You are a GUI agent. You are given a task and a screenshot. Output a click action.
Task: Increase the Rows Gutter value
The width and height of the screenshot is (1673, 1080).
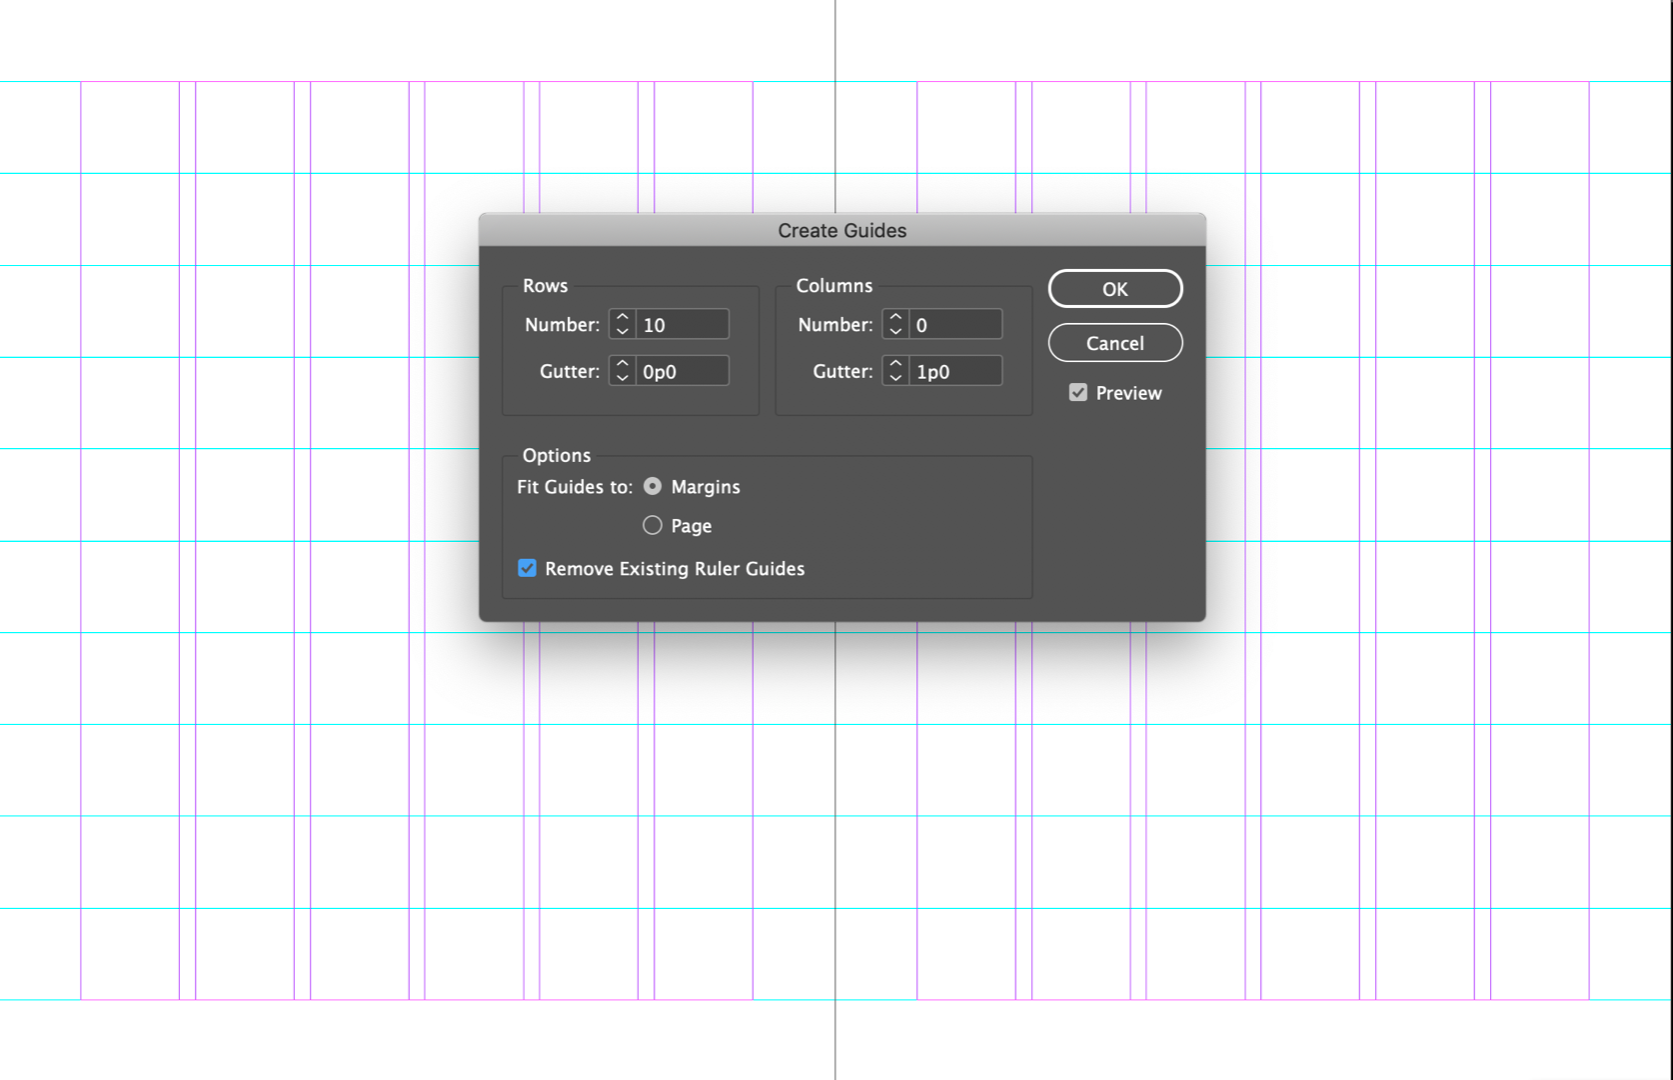coord(622,364)
